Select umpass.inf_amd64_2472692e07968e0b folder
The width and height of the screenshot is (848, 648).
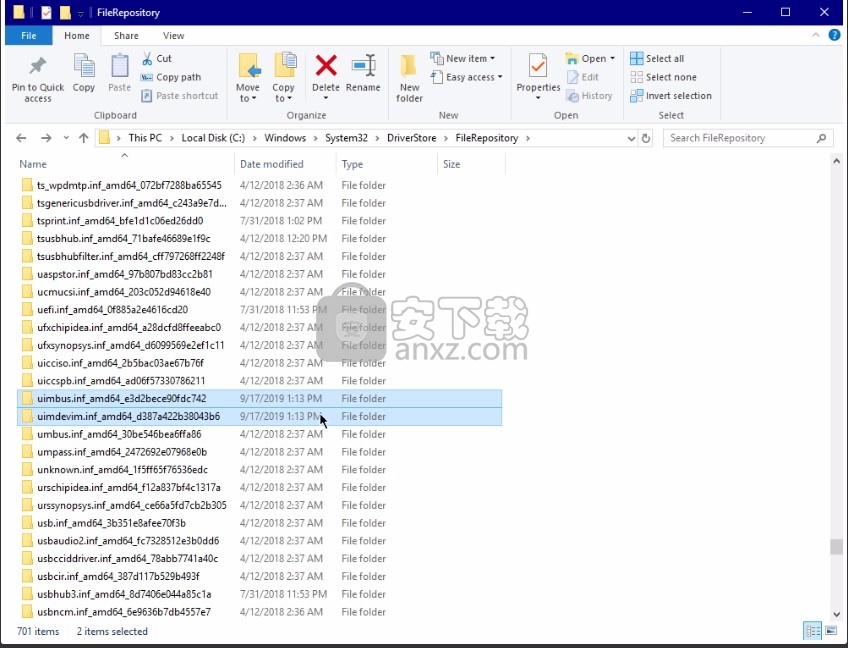pos(260,452)
